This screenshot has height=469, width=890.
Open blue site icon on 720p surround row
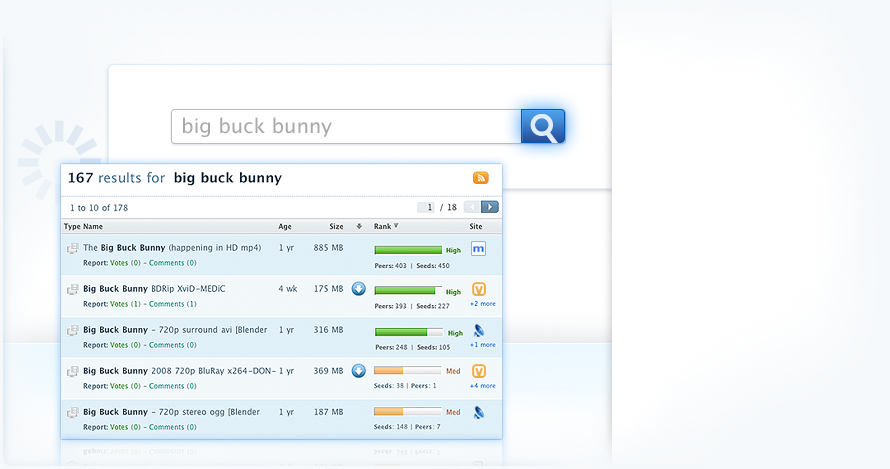point(479,330)
